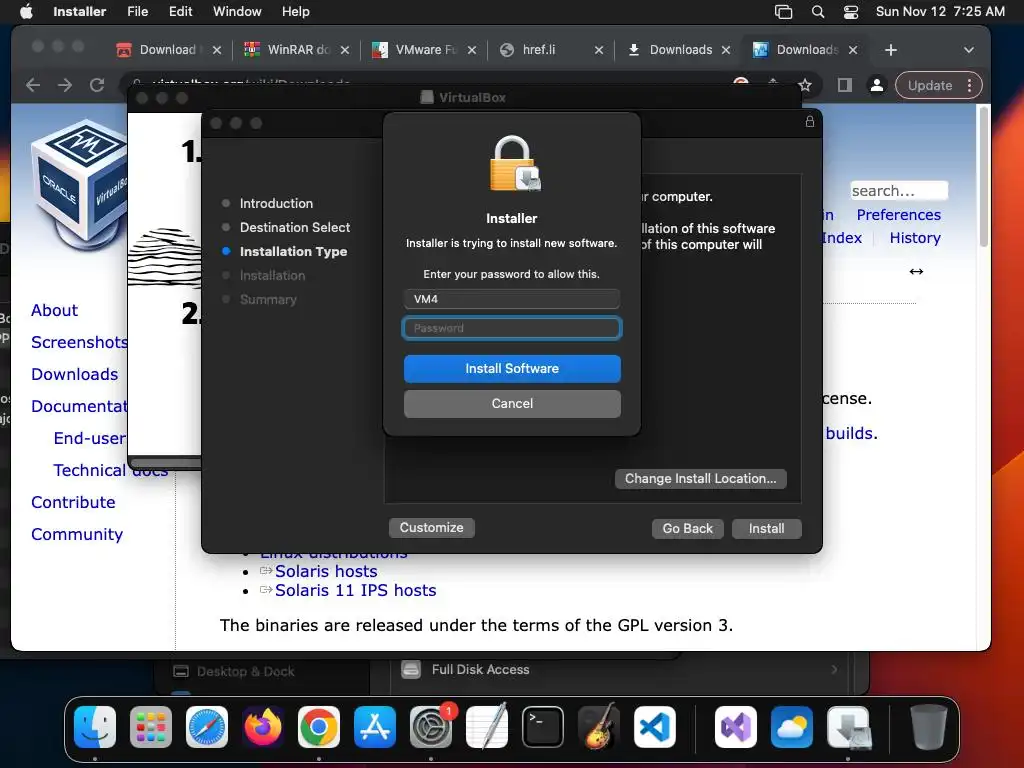Viewport: 1024px width, 768px height.
Task: Click the Customize button
Action: [432, 528]
